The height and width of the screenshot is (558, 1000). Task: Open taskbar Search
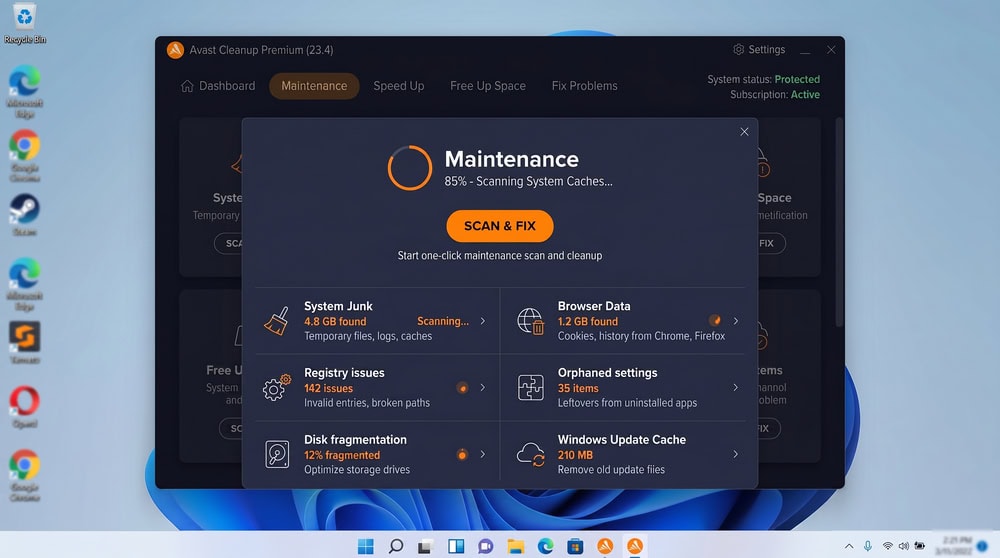(395, 546)
